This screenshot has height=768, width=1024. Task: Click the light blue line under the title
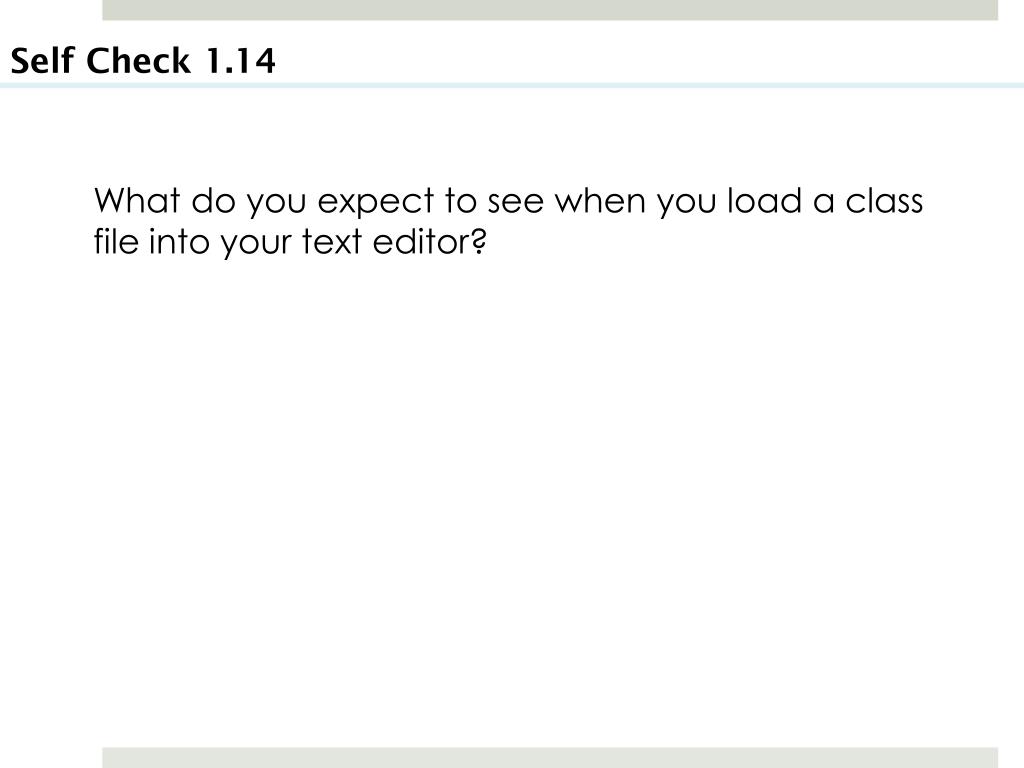(x=512, y=86)
